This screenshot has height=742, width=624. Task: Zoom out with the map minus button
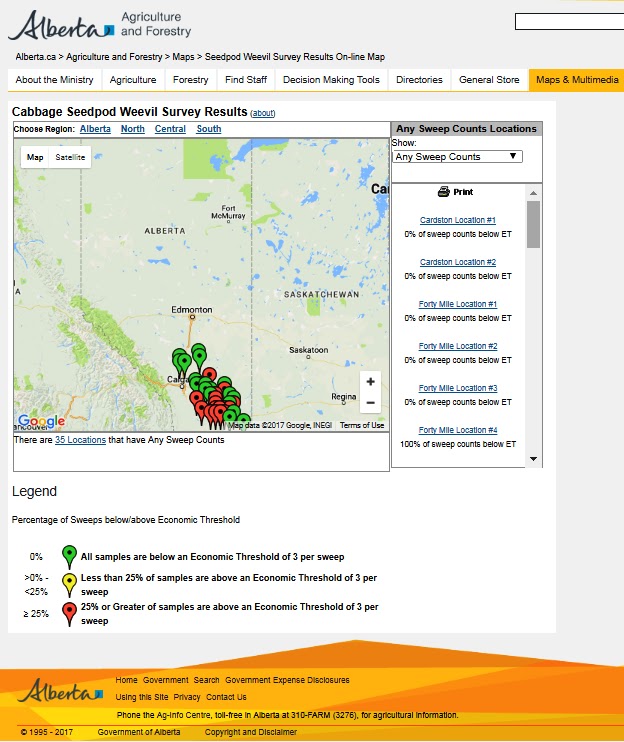click(370, 403)
